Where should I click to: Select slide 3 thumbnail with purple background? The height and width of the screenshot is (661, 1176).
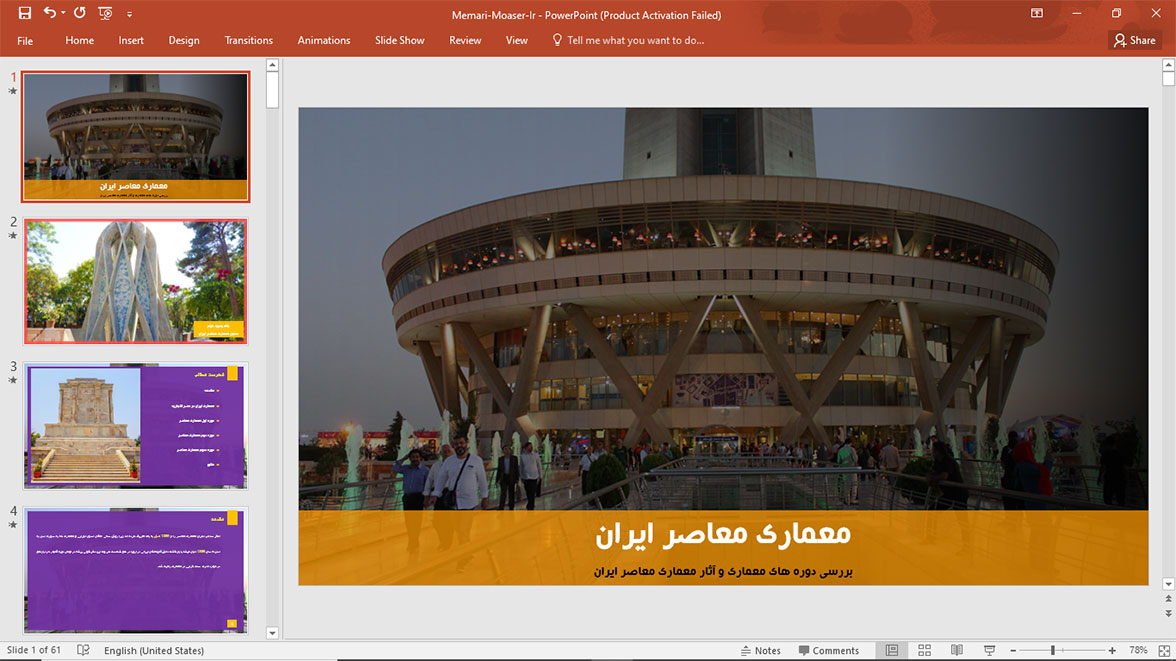coord(135,425)
